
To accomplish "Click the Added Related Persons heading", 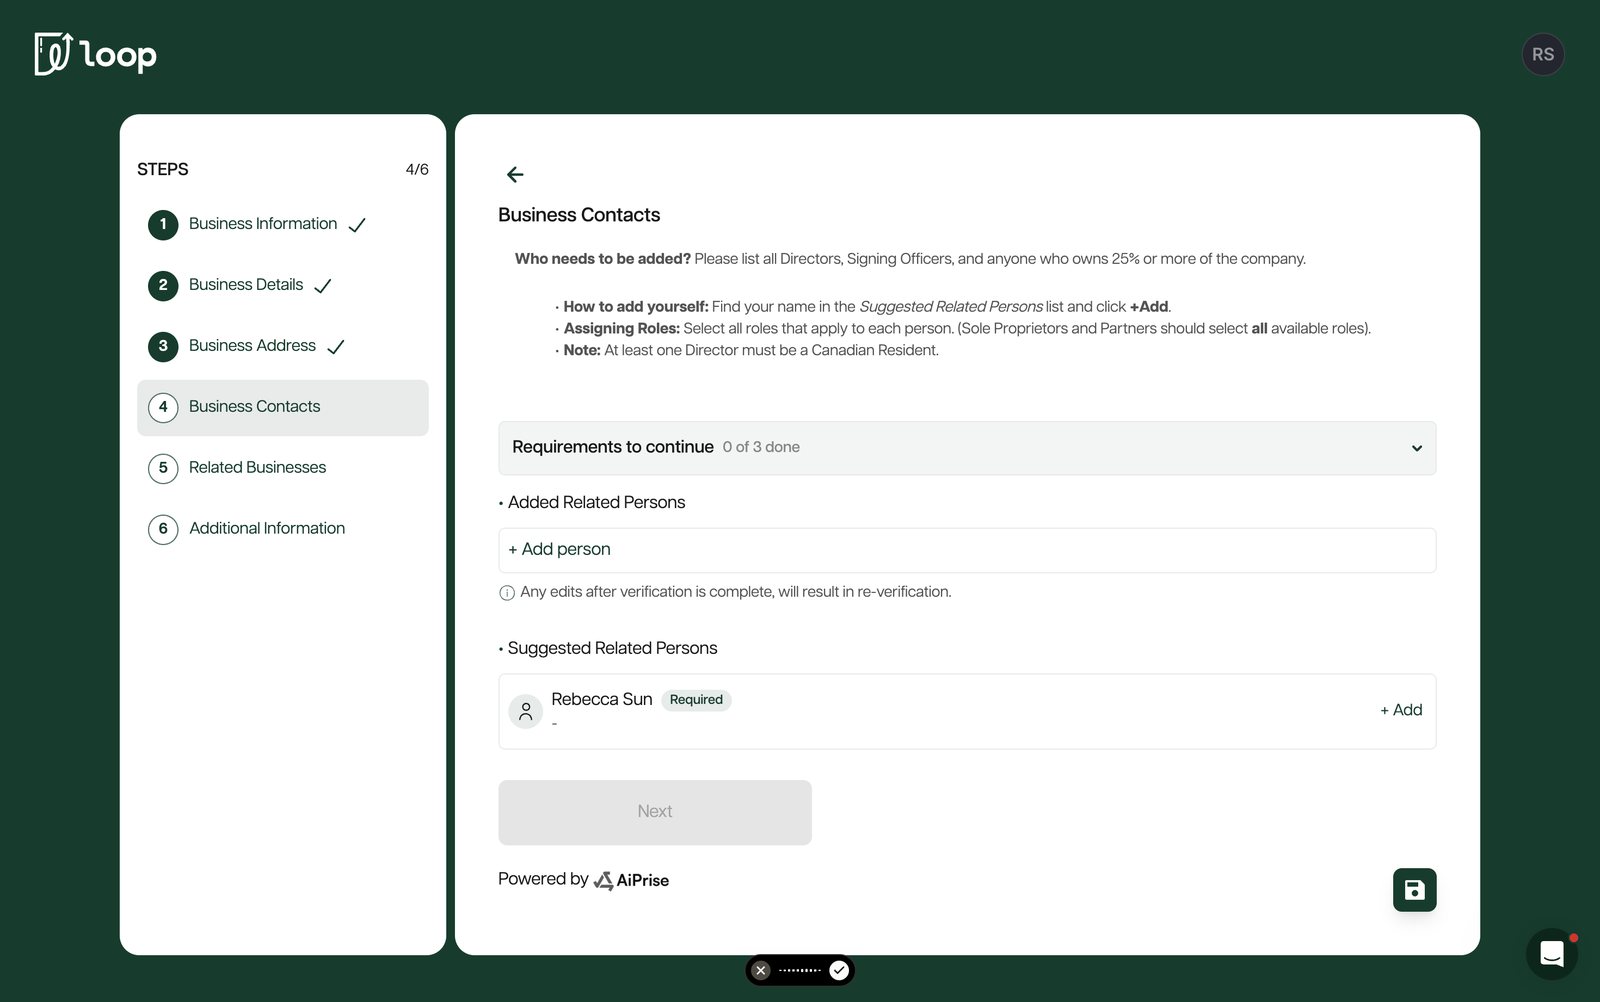I will pos(596,502).
